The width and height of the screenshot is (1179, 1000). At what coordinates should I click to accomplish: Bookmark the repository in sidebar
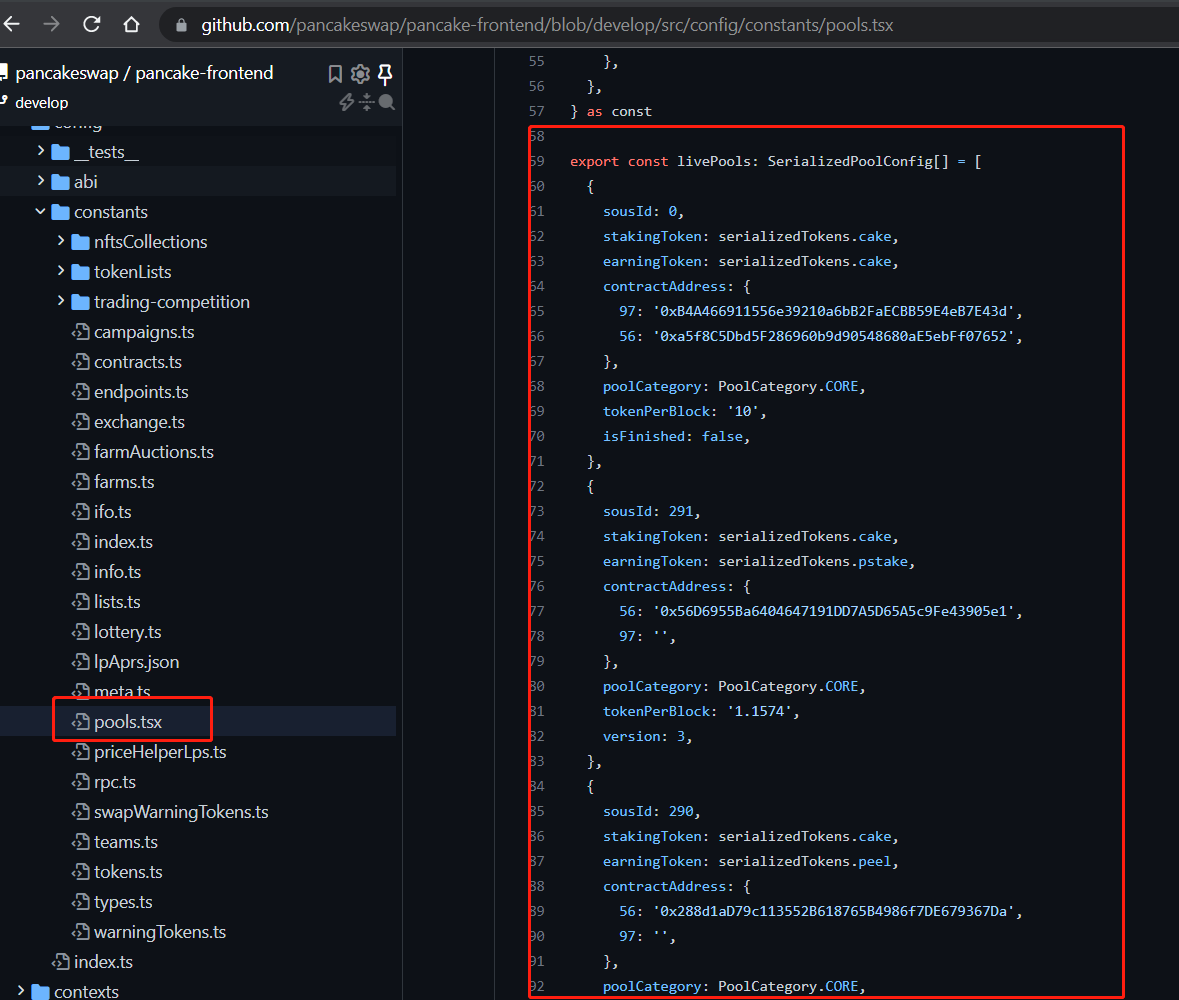click(335, 74)
